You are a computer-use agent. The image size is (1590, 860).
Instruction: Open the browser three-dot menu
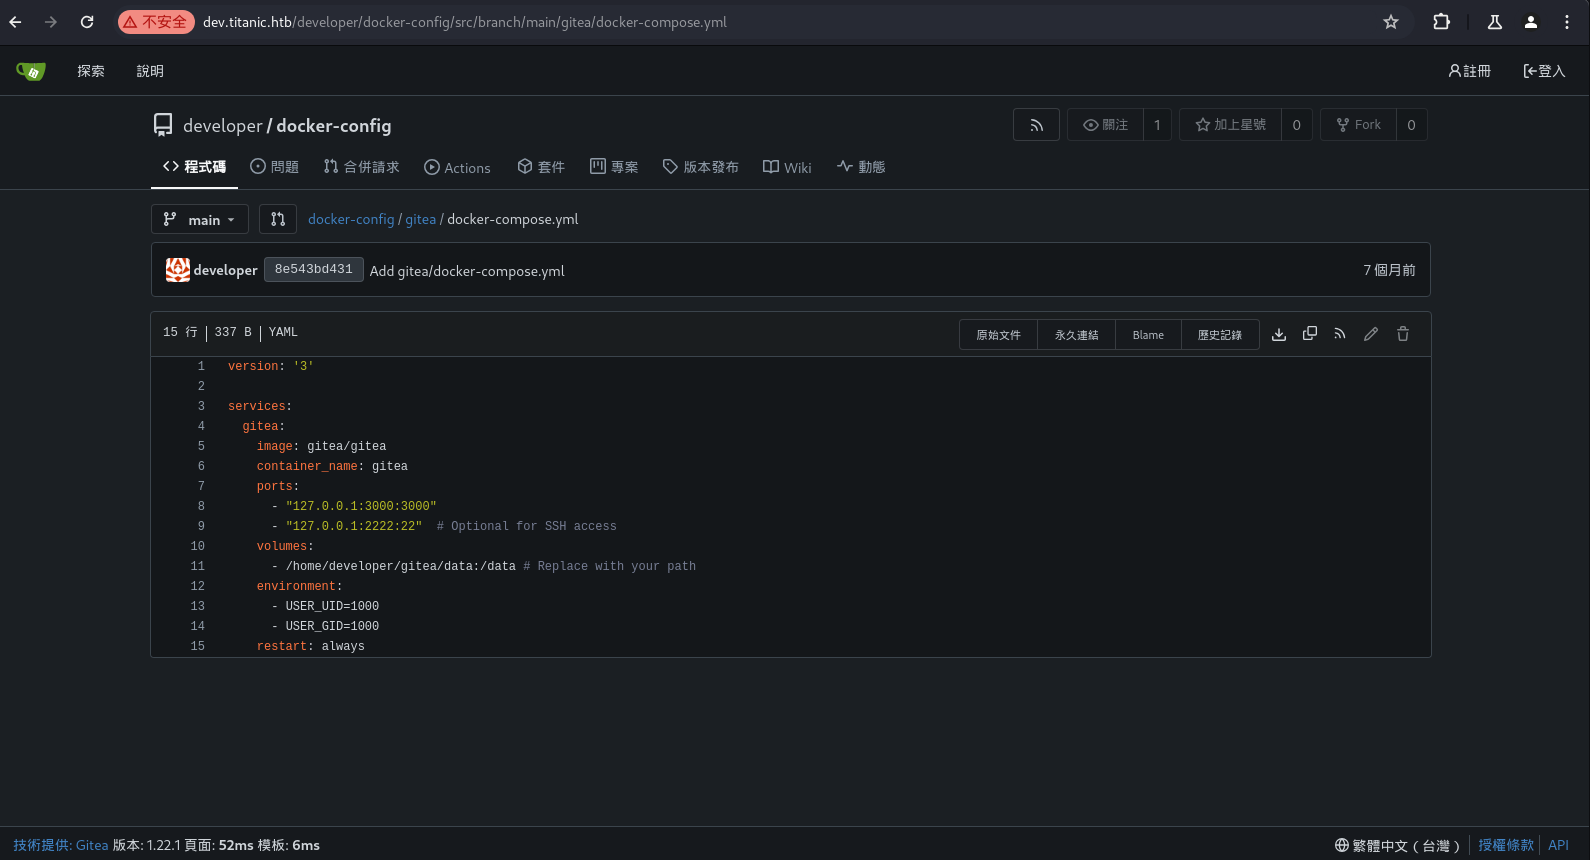point(1567,22)
